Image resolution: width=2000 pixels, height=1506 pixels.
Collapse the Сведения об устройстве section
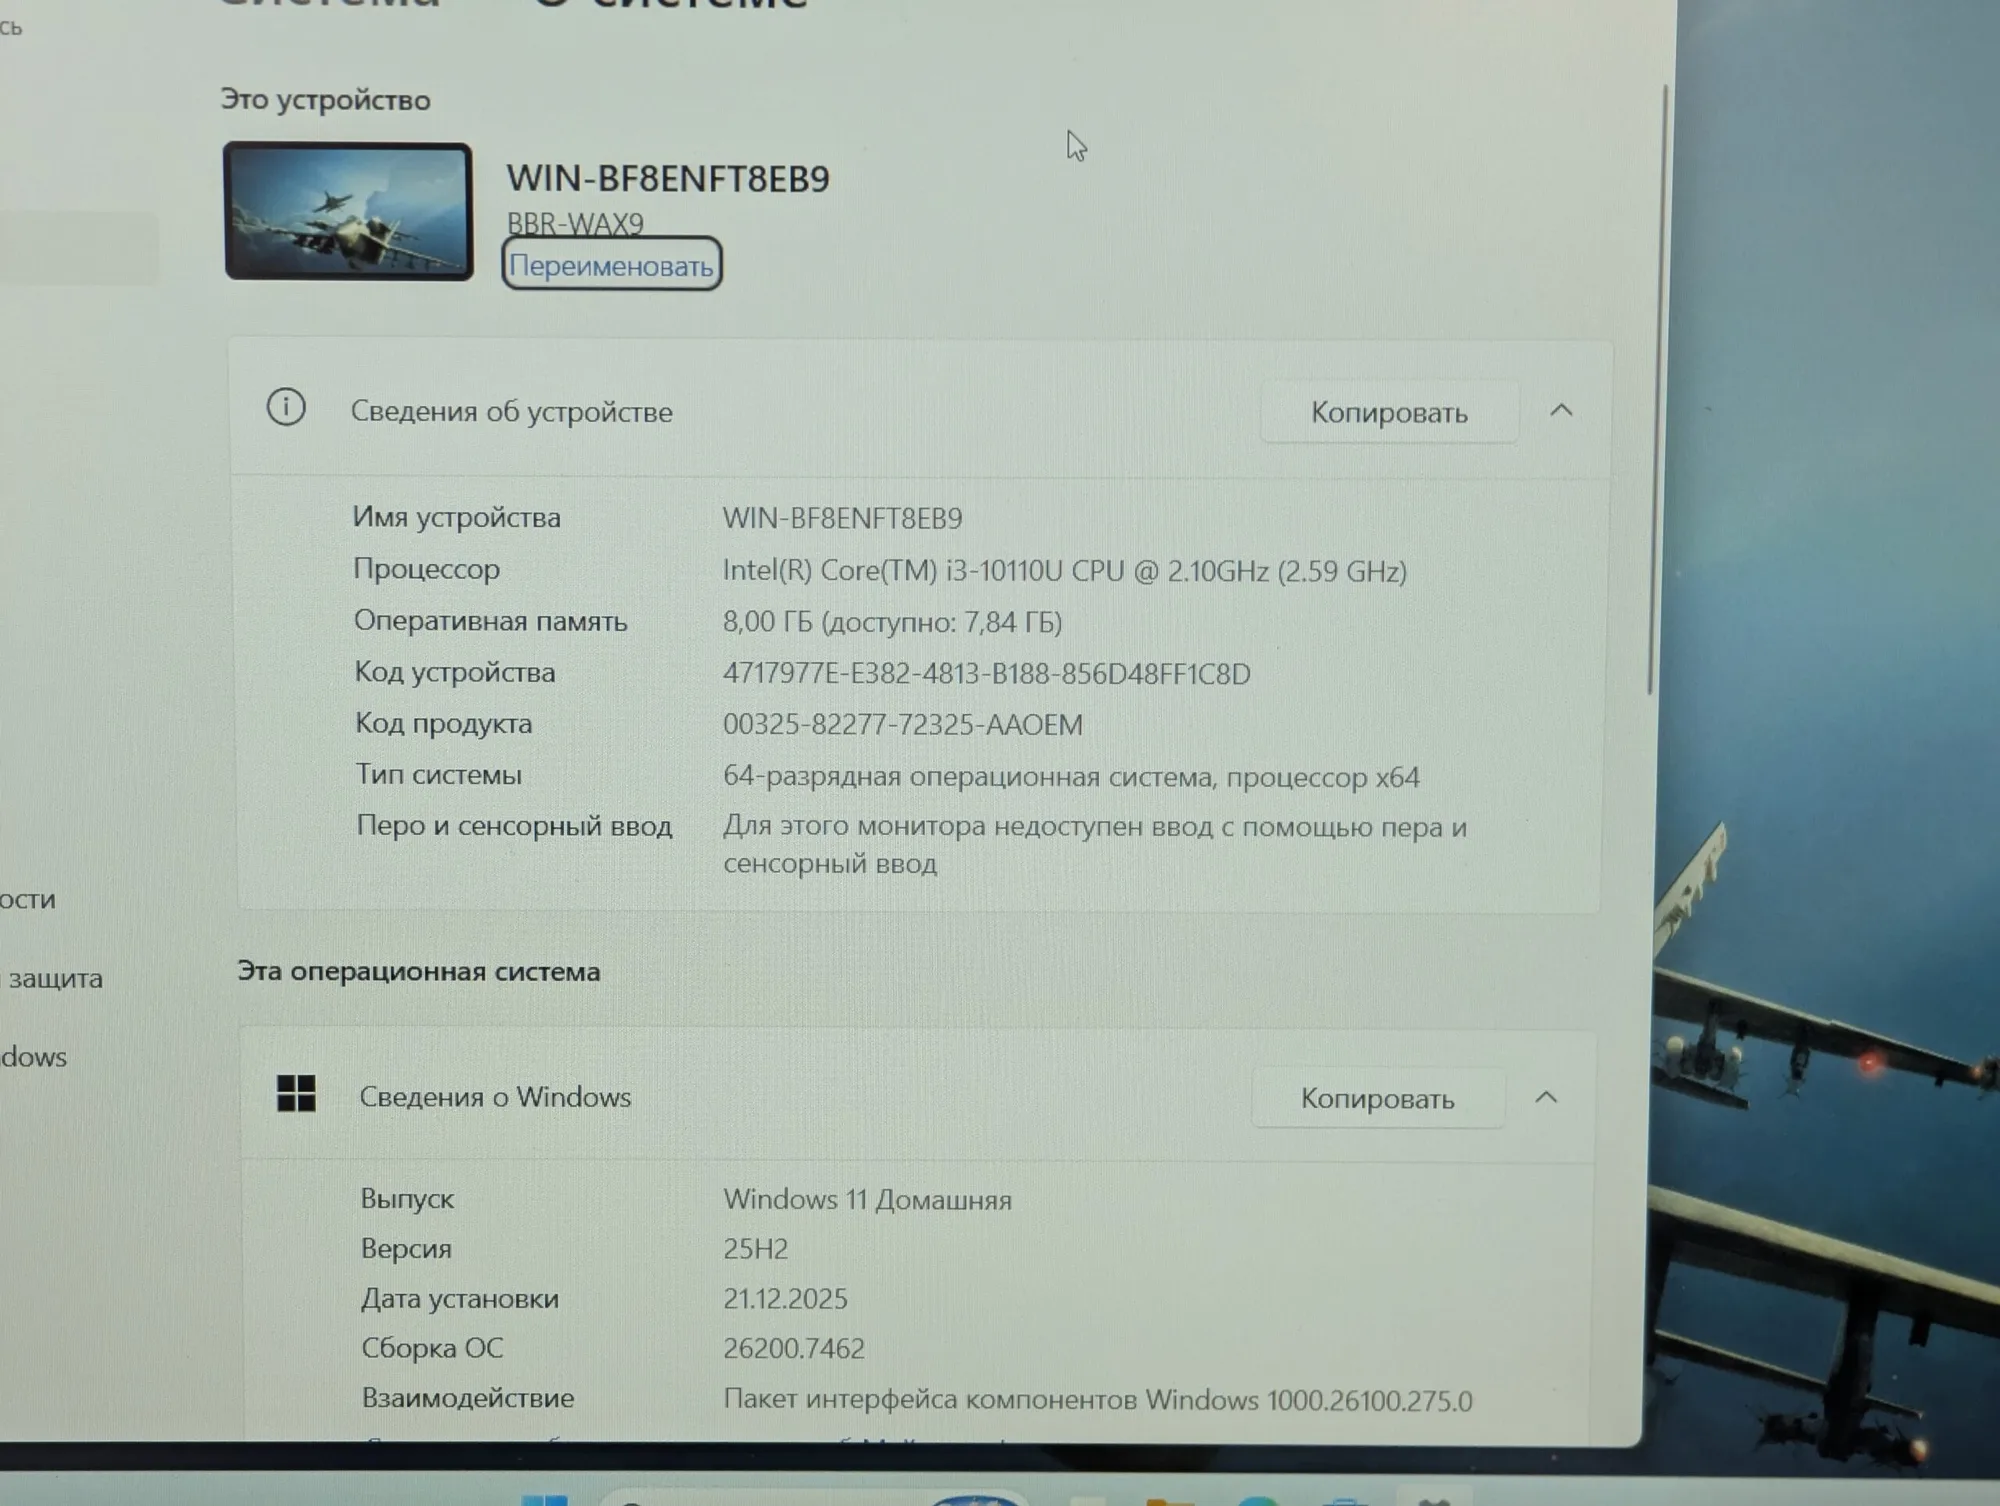coord(1561,410)
